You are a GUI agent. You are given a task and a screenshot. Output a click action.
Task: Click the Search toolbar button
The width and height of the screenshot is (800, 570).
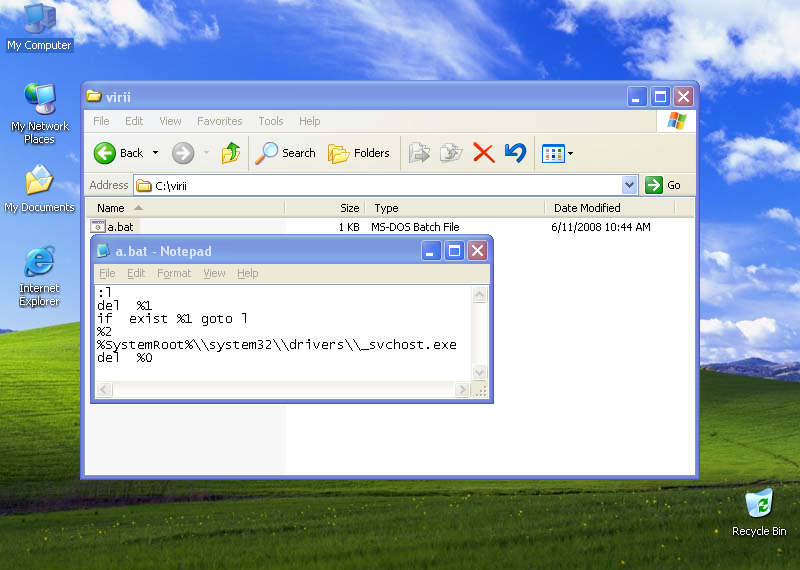tap(286, 153)
